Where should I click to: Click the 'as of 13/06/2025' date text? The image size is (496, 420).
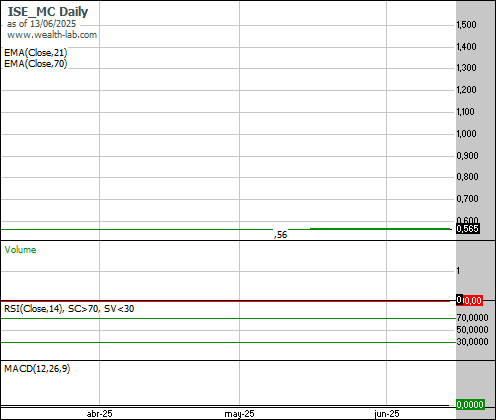41,24
